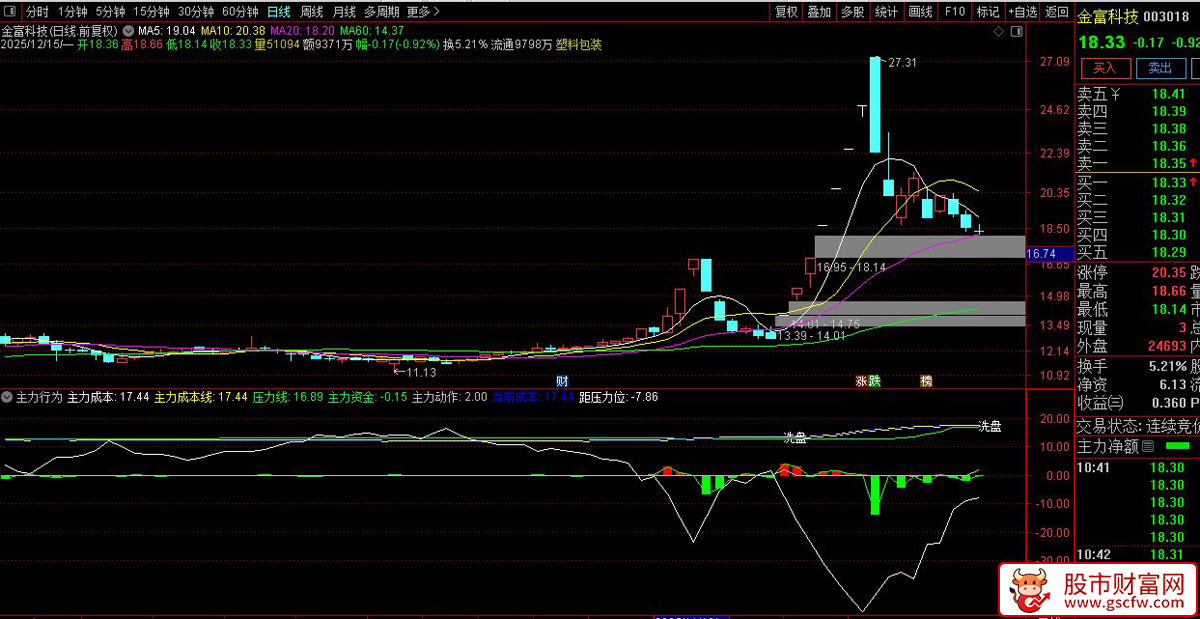Screen dimensions: 1200x619
Task: Toggle the left panel icon beside 分时
Action: coord(12,12)
